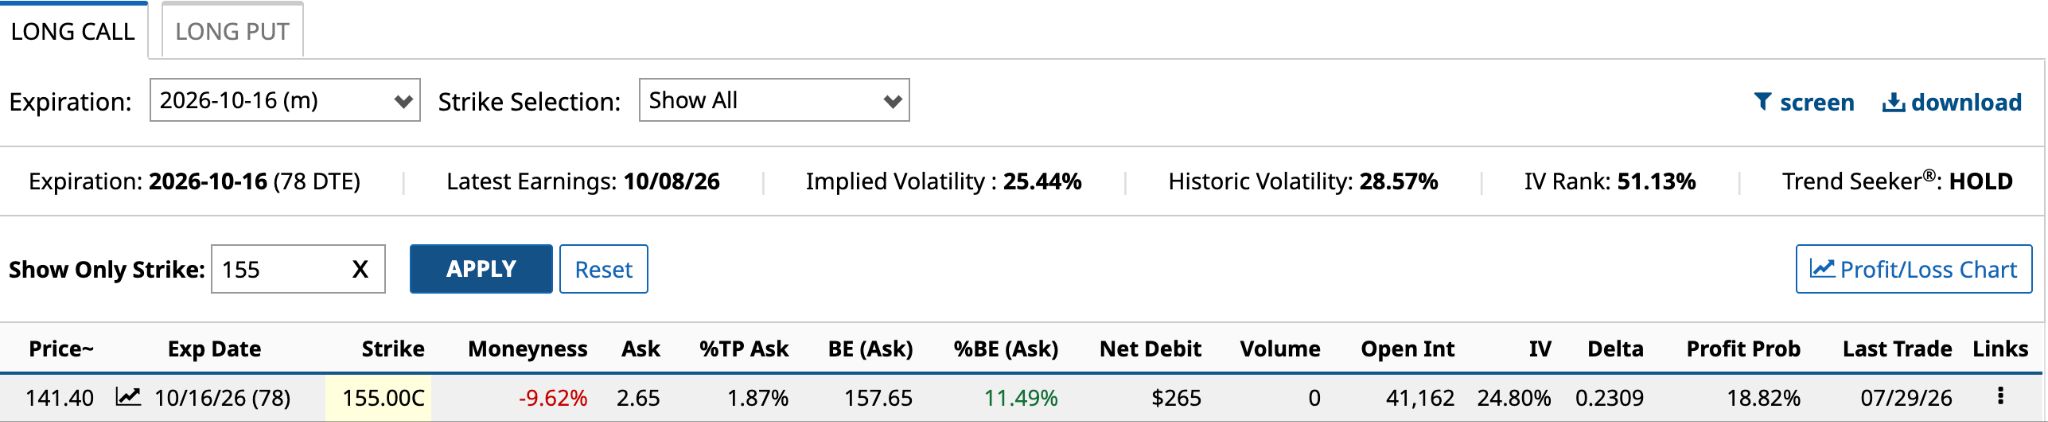Open the Profit/Loss Chart button
The width and height of the screenshot is (2048, 422).
[x=1914, y=269]
